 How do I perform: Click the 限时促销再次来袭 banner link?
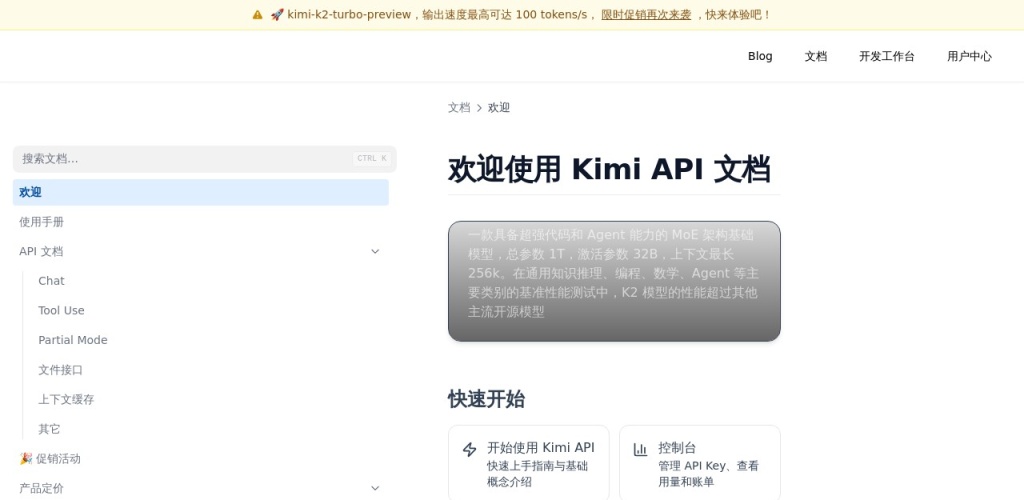(646, 15)
